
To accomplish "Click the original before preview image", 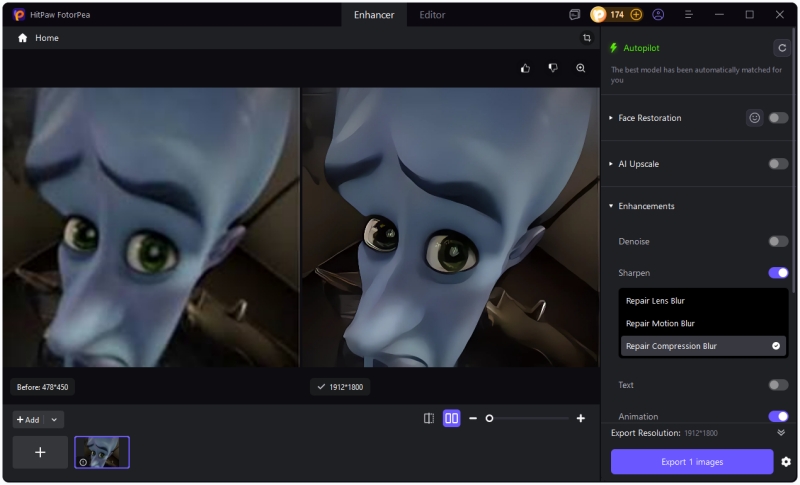I will pyautogui.click(x=151, y=227).
